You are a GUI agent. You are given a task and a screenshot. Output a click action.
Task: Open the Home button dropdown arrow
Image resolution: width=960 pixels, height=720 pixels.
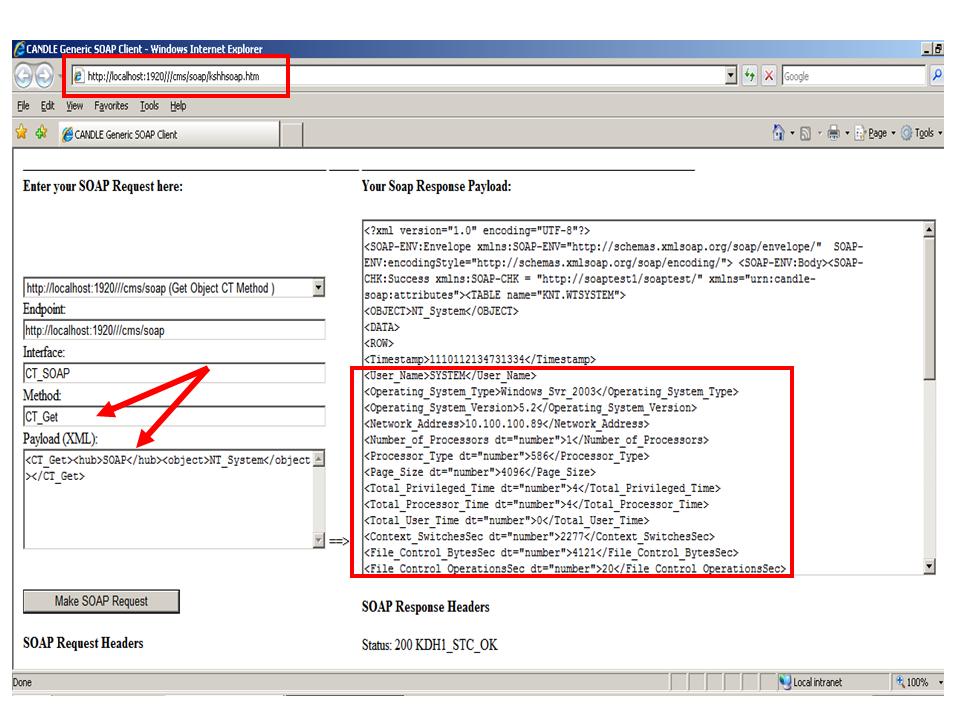click(x=792, y=133)
